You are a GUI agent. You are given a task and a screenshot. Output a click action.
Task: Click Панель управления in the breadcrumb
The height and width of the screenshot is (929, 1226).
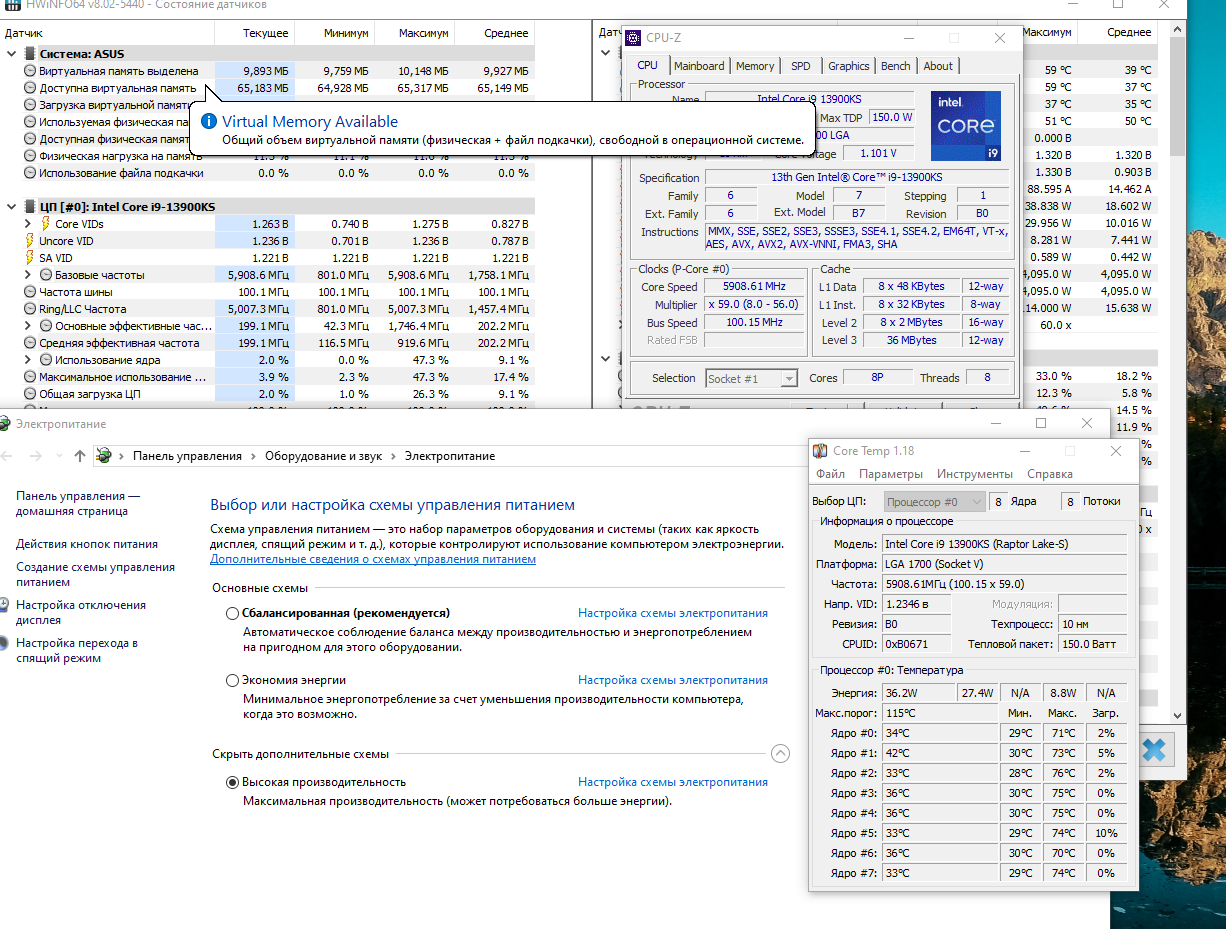pos(187,456)
